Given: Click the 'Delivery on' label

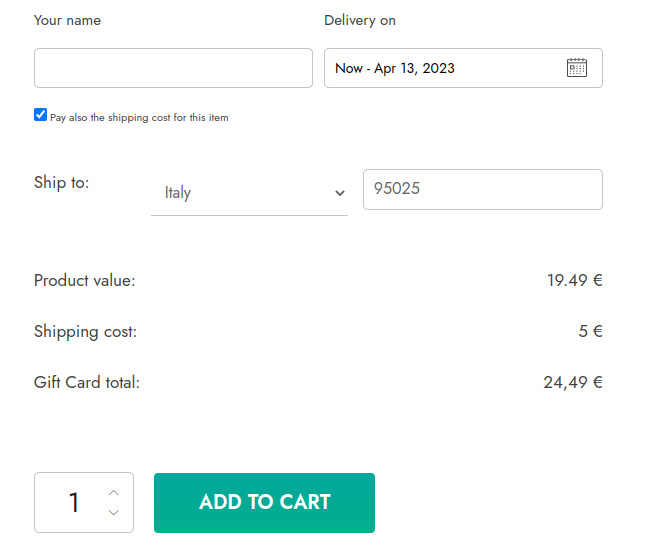Looking at the screenshot, I should point(360,20).
